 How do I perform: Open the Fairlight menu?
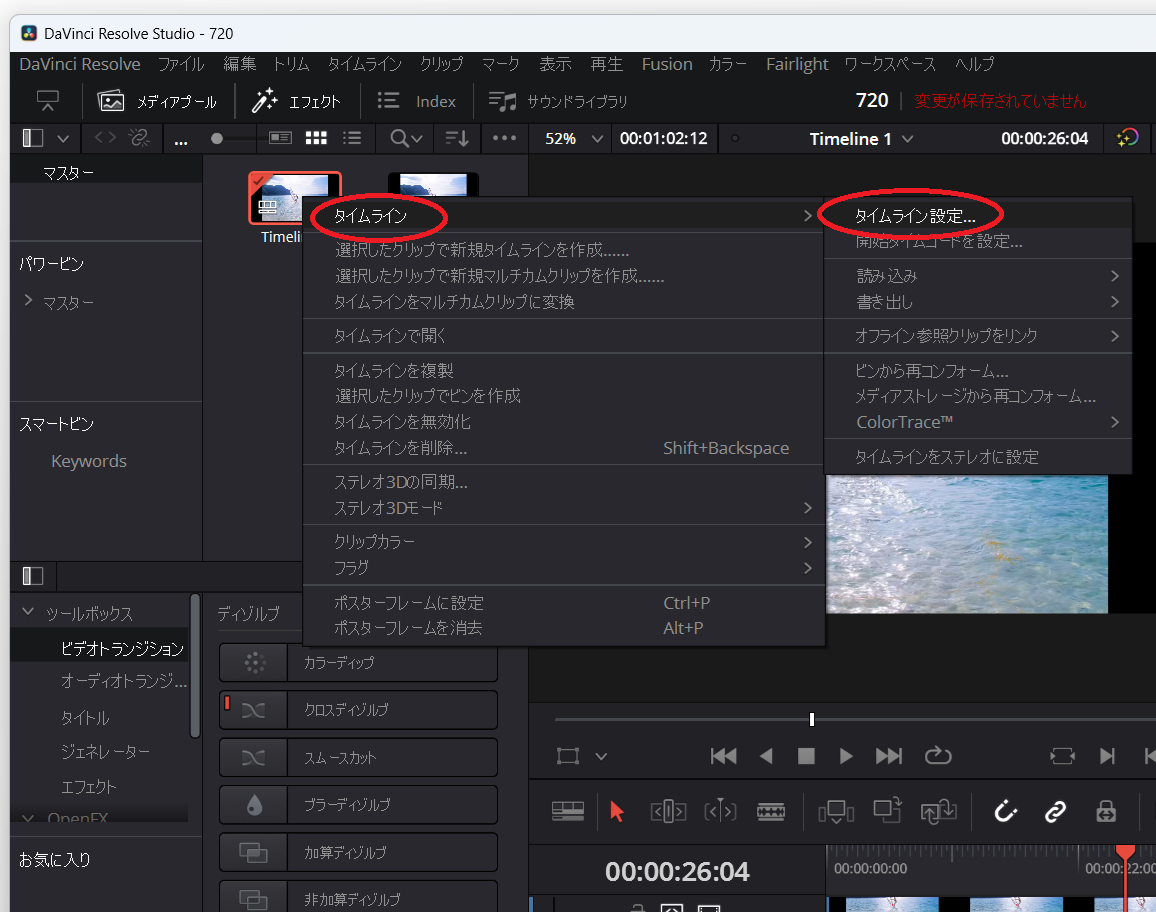click(x=796, y=64)
